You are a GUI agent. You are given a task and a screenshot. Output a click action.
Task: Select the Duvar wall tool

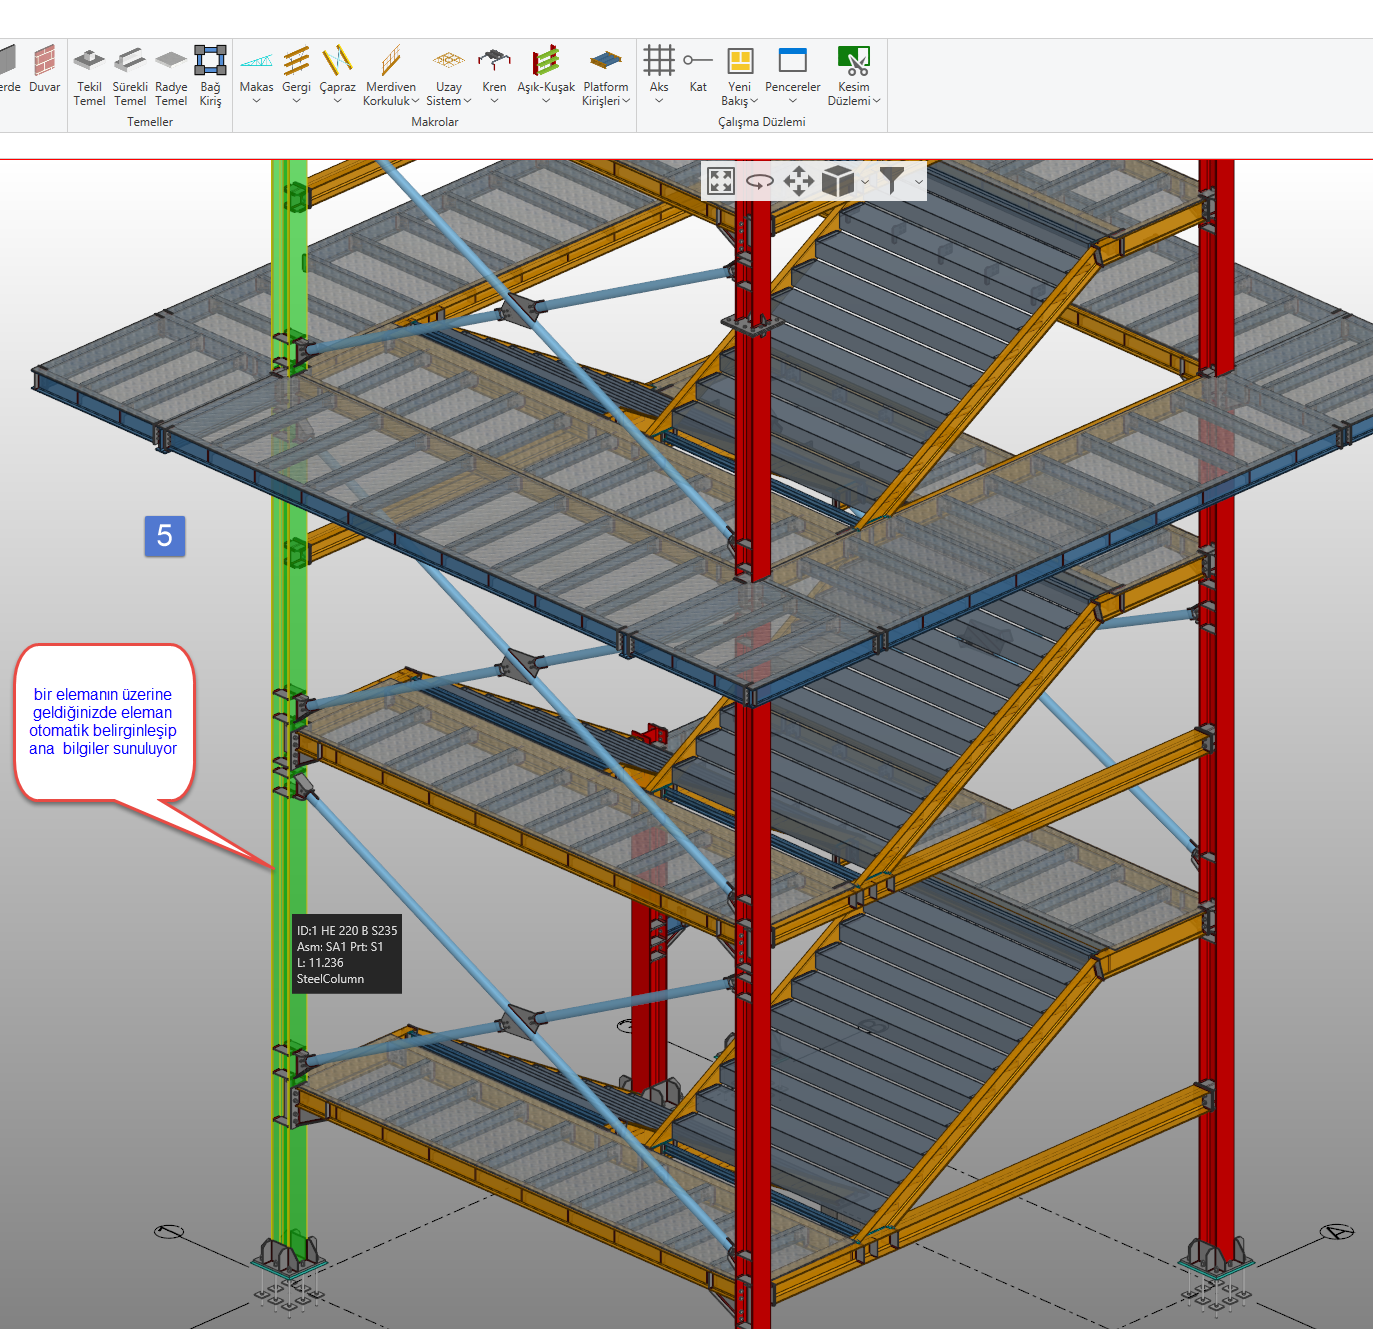pyautogui.click(x=44, y=70)
